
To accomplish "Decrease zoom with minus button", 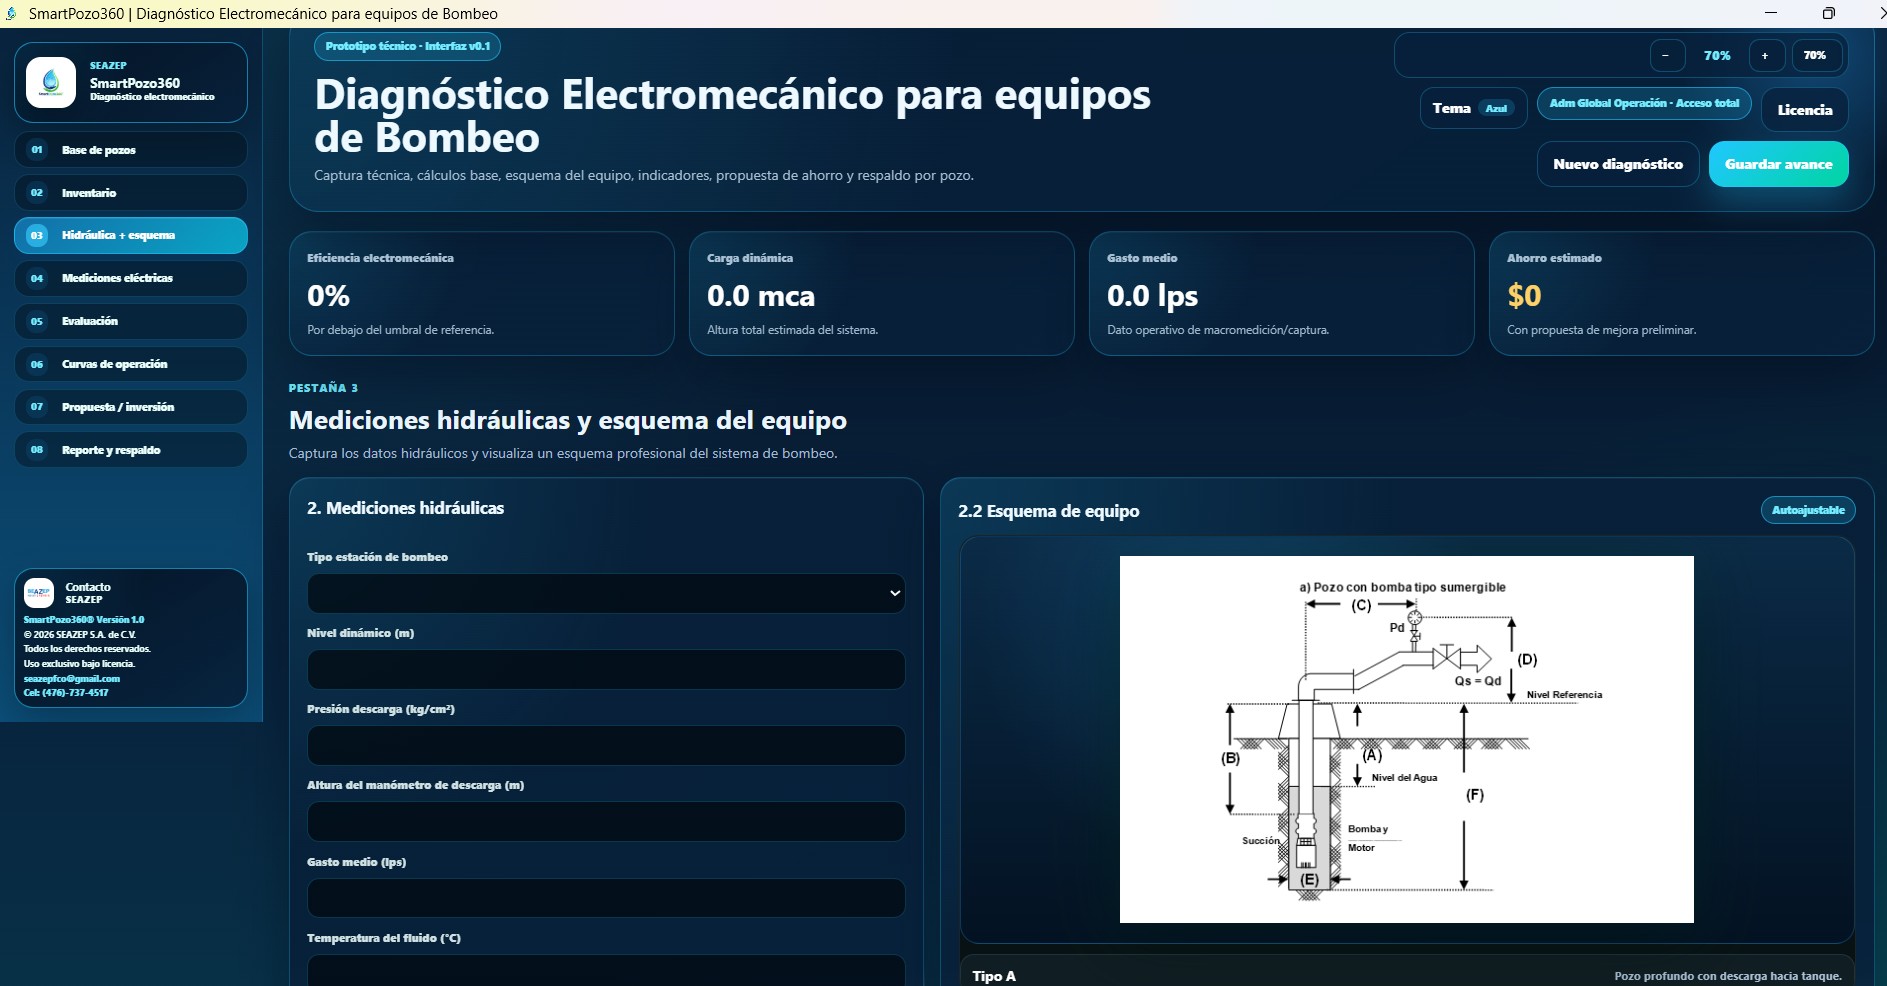I will click(x=1666, y=56).
